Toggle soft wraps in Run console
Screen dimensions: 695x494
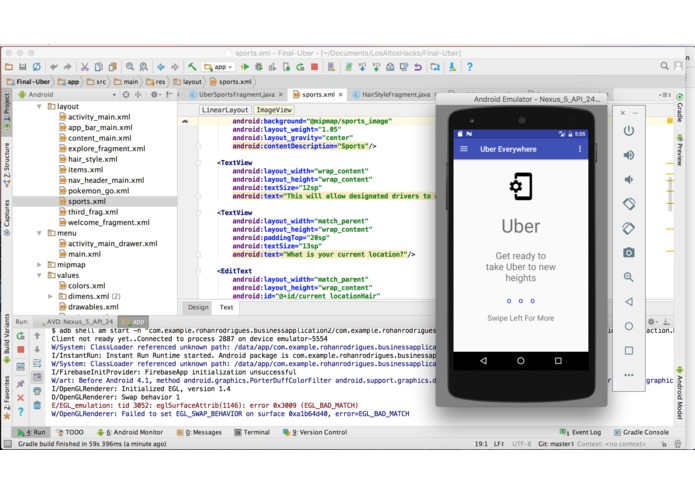37,363
